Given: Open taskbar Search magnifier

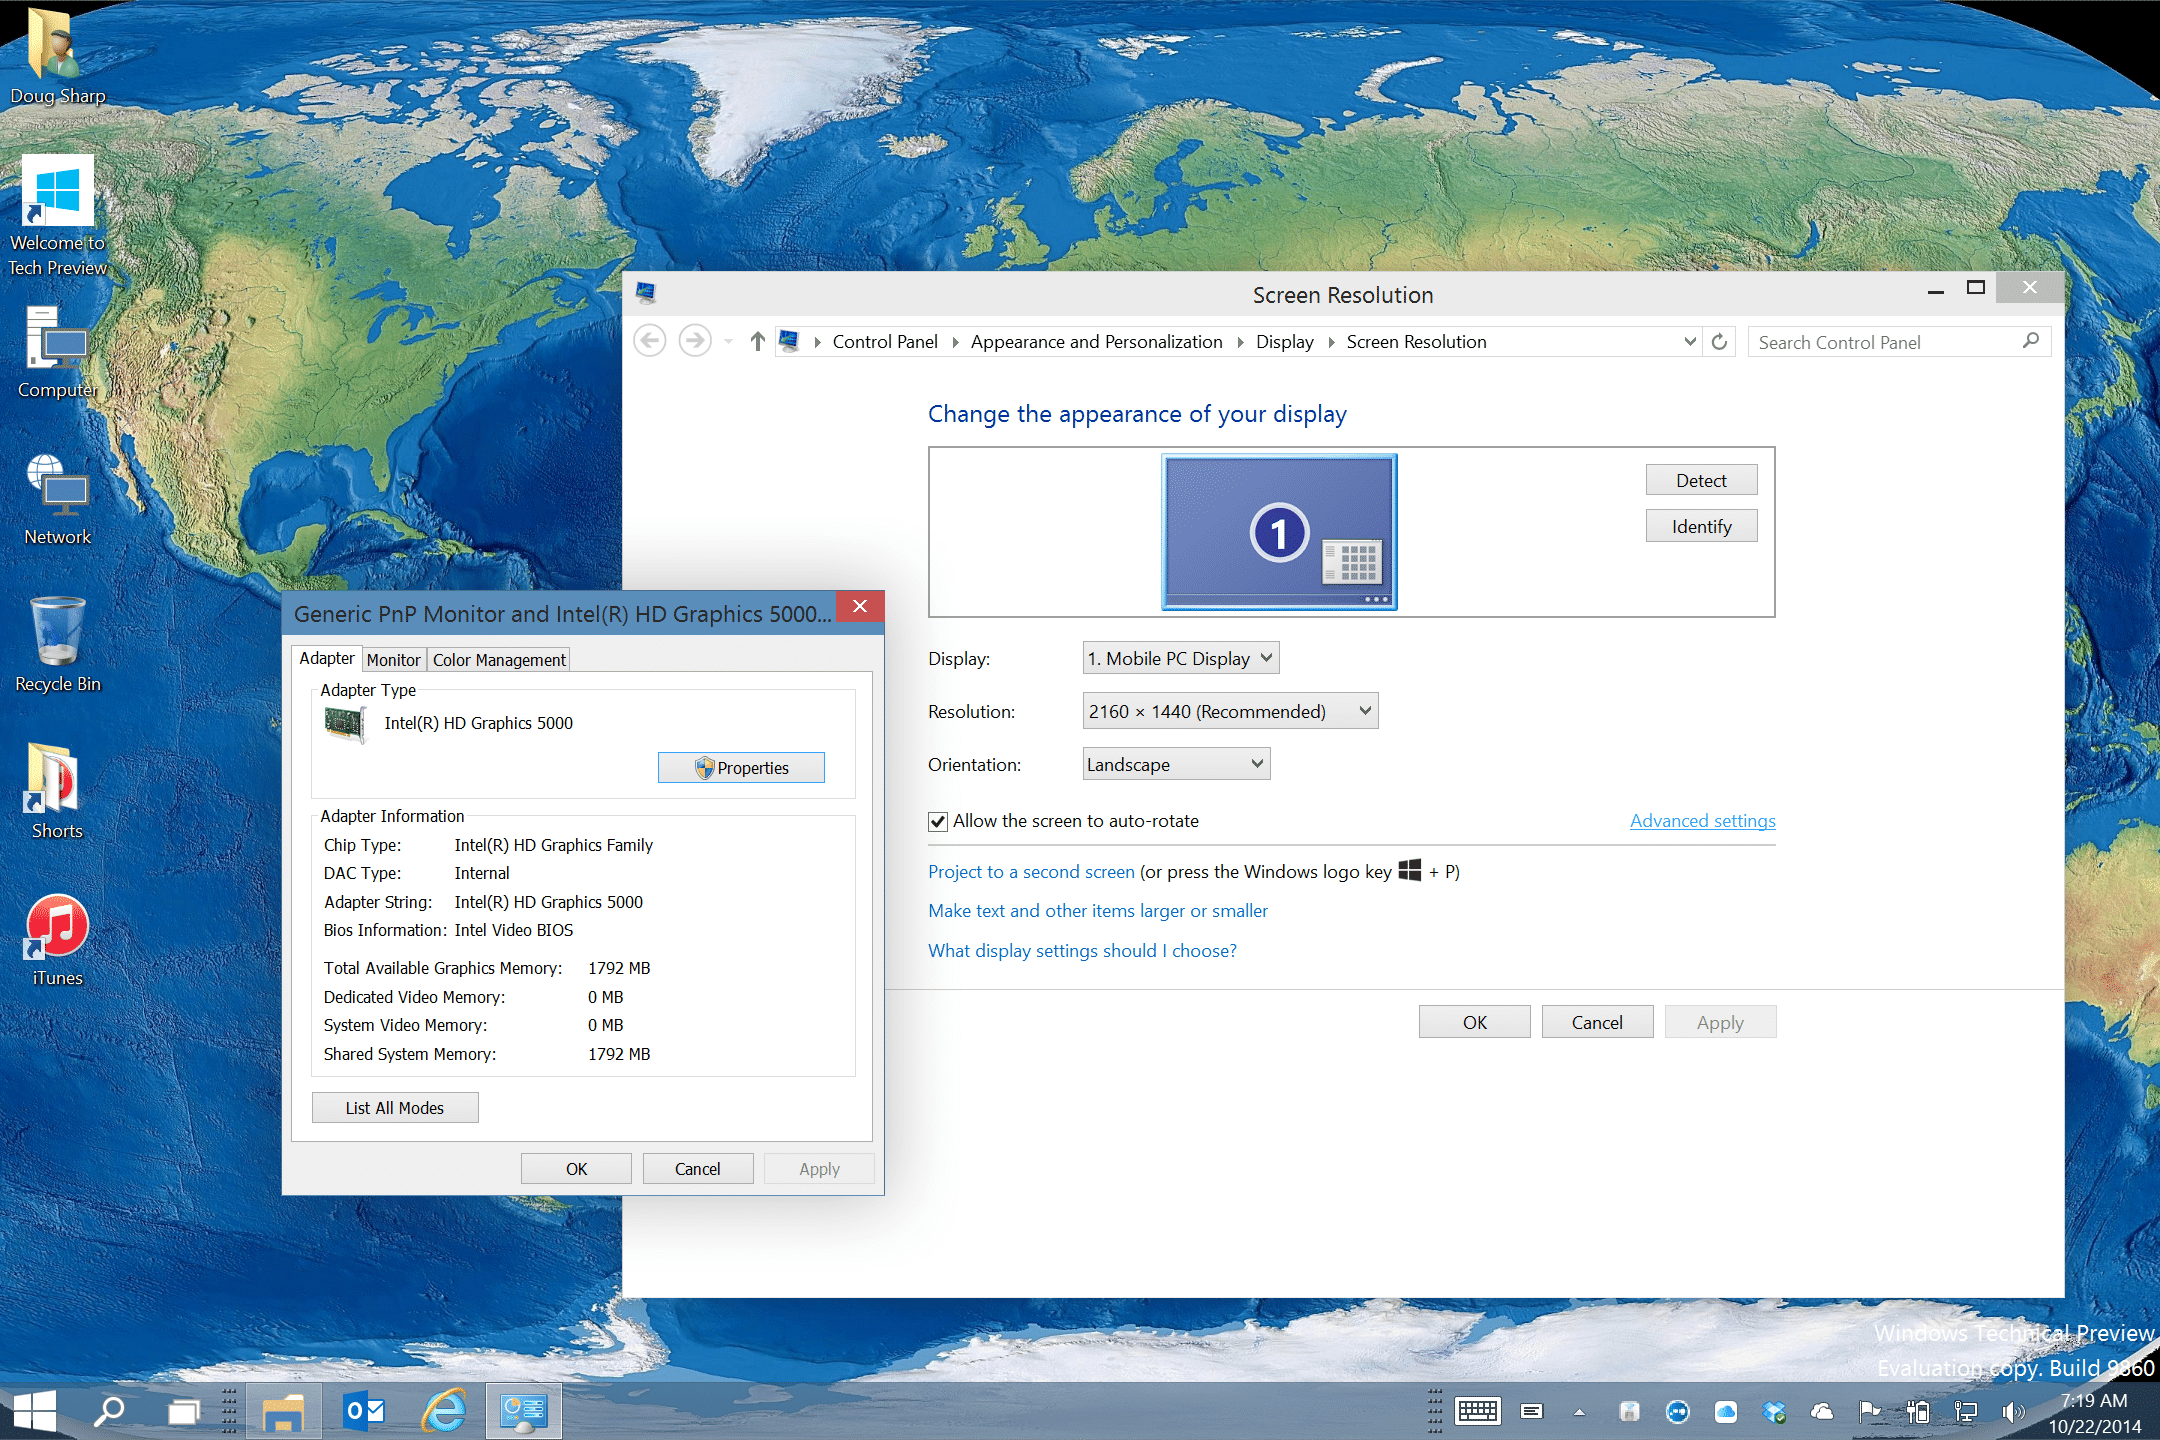Looking at the screenshot, I should tap(109, 1411).
